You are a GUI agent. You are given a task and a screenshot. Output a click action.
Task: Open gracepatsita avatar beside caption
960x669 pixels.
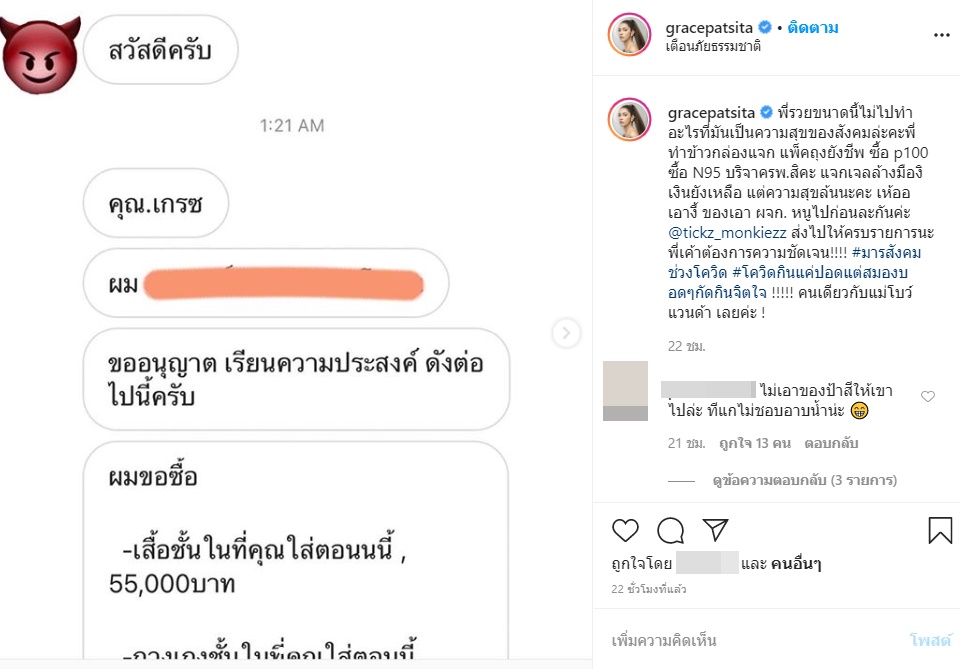(629, 119)
